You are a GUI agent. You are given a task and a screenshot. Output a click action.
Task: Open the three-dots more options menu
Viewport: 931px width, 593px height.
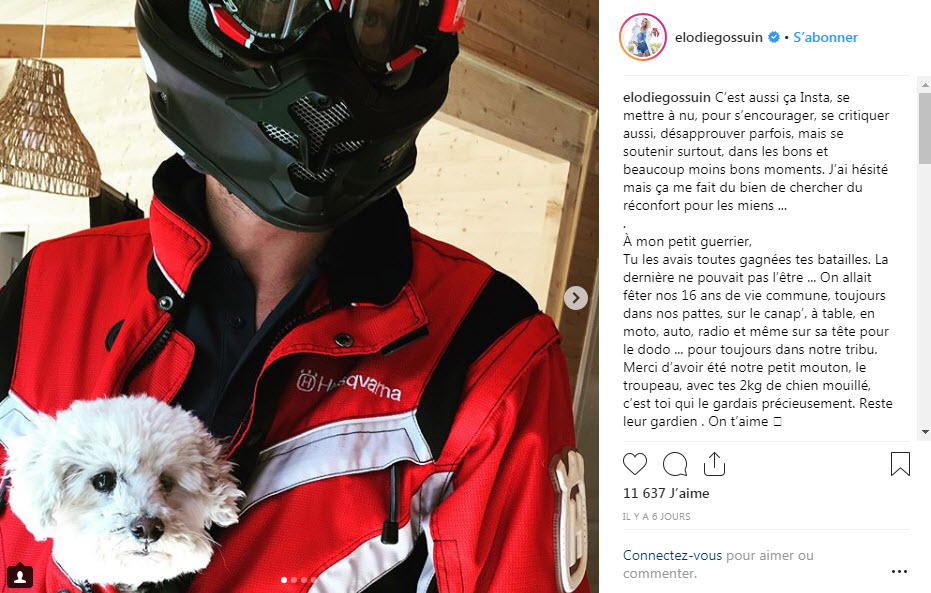pyautogui.click(x=900, y=571)
